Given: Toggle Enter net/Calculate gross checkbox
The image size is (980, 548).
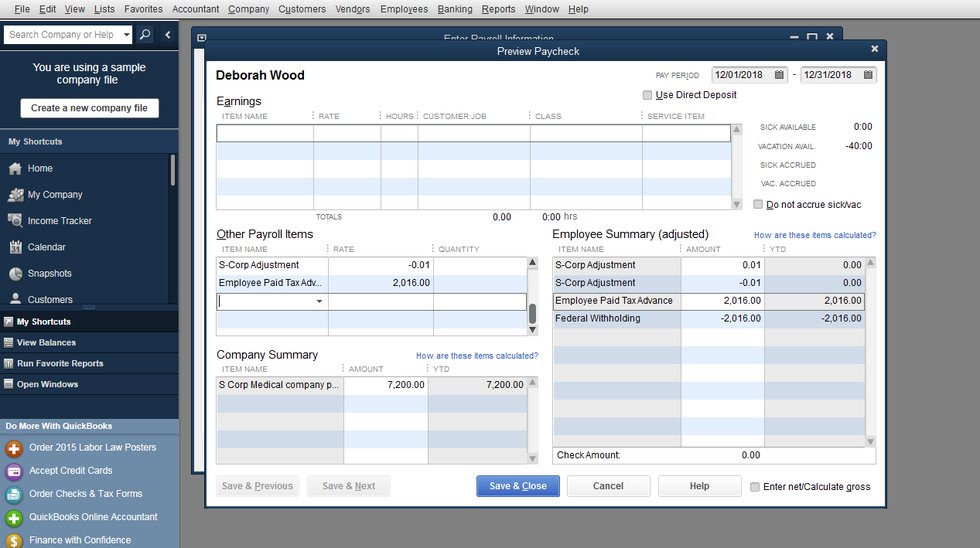Looking at the screenshot, I should [x=755, y=487].
